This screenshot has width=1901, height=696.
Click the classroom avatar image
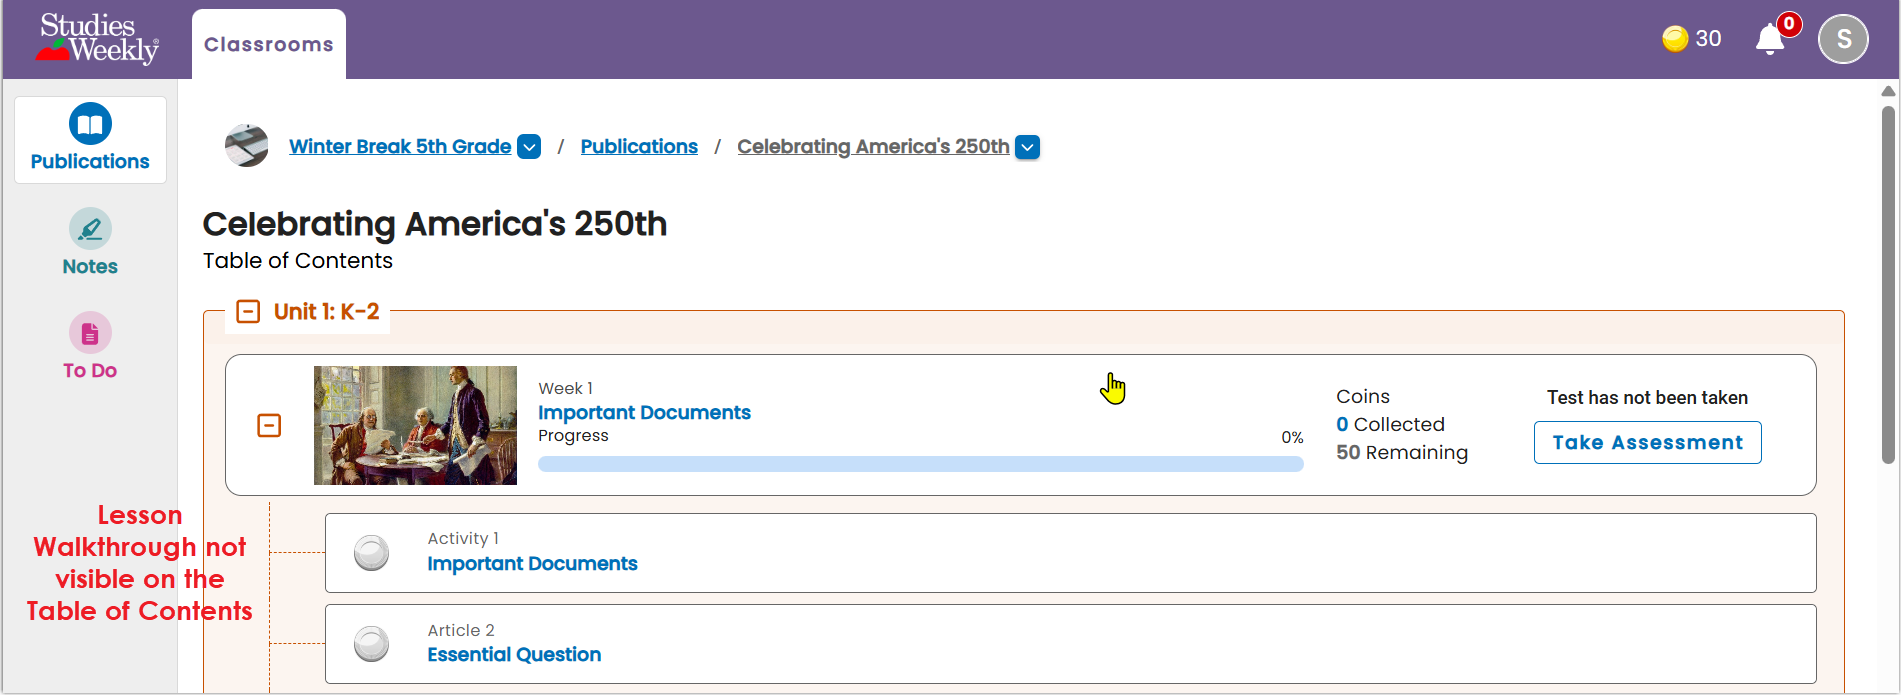pyautogui.click(x=247, y=146)
